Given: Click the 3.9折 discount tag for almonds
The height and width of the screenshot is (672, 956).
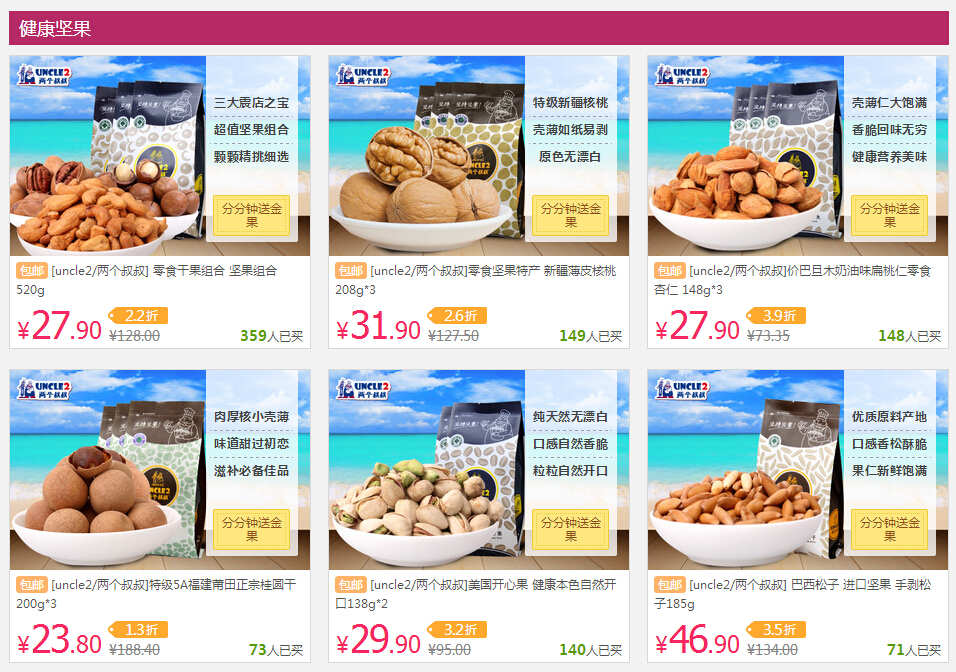Looking at the screenshot, I should 776,315.
